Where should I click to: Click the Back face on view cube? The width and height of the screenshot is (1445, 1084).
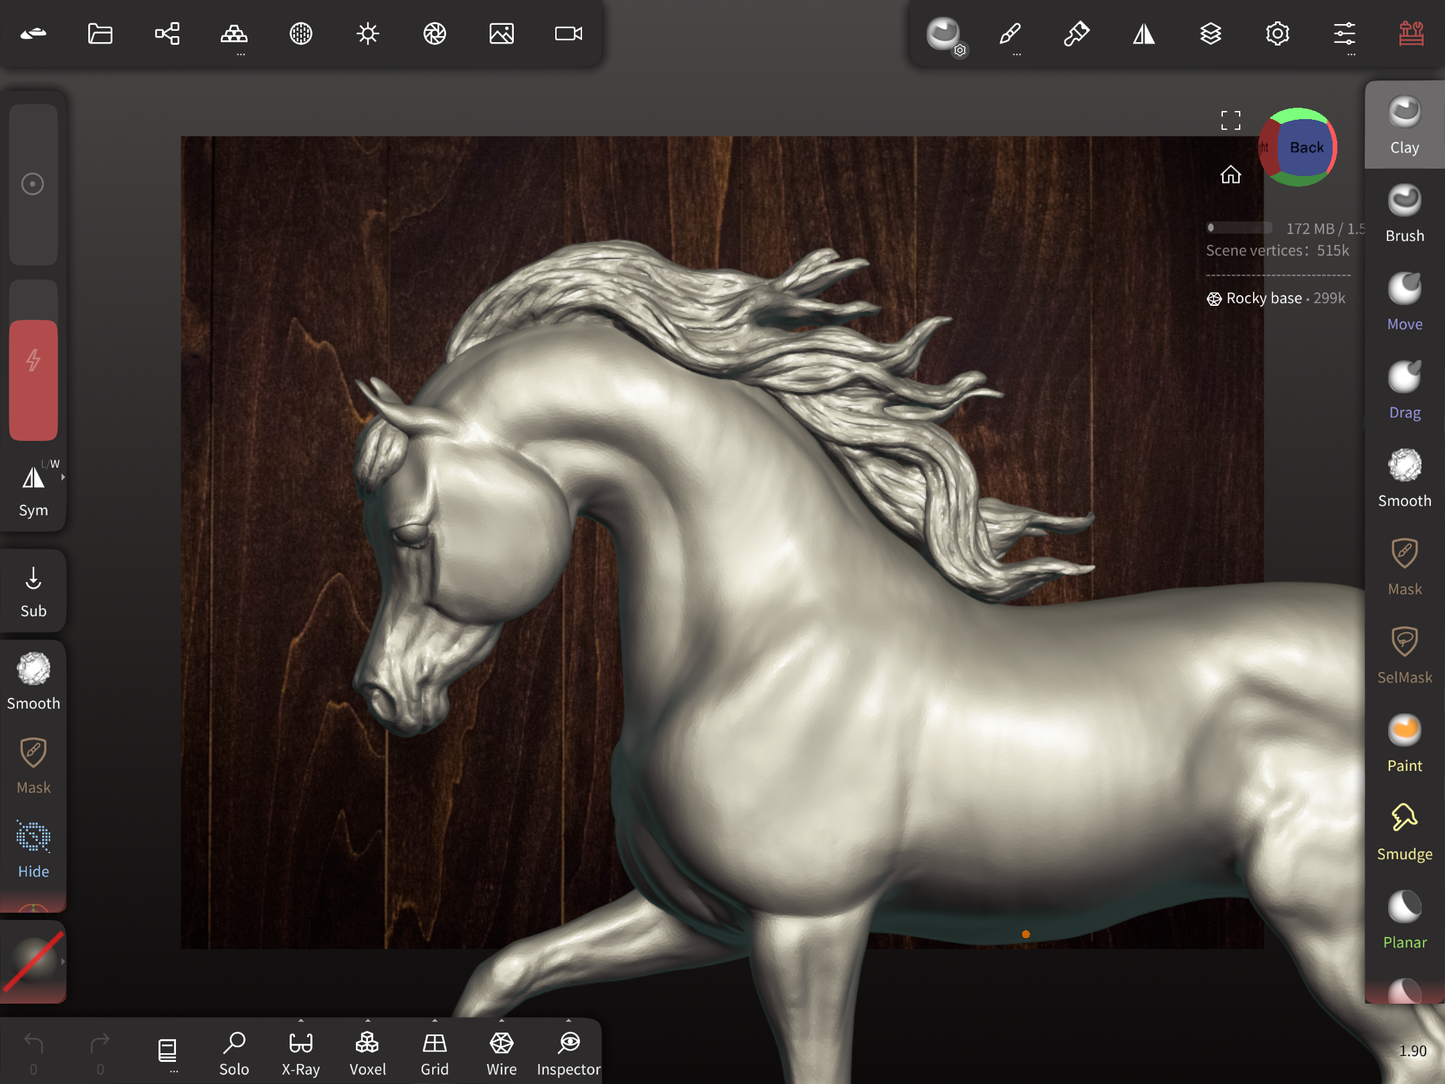click(x=1305, y=148)
